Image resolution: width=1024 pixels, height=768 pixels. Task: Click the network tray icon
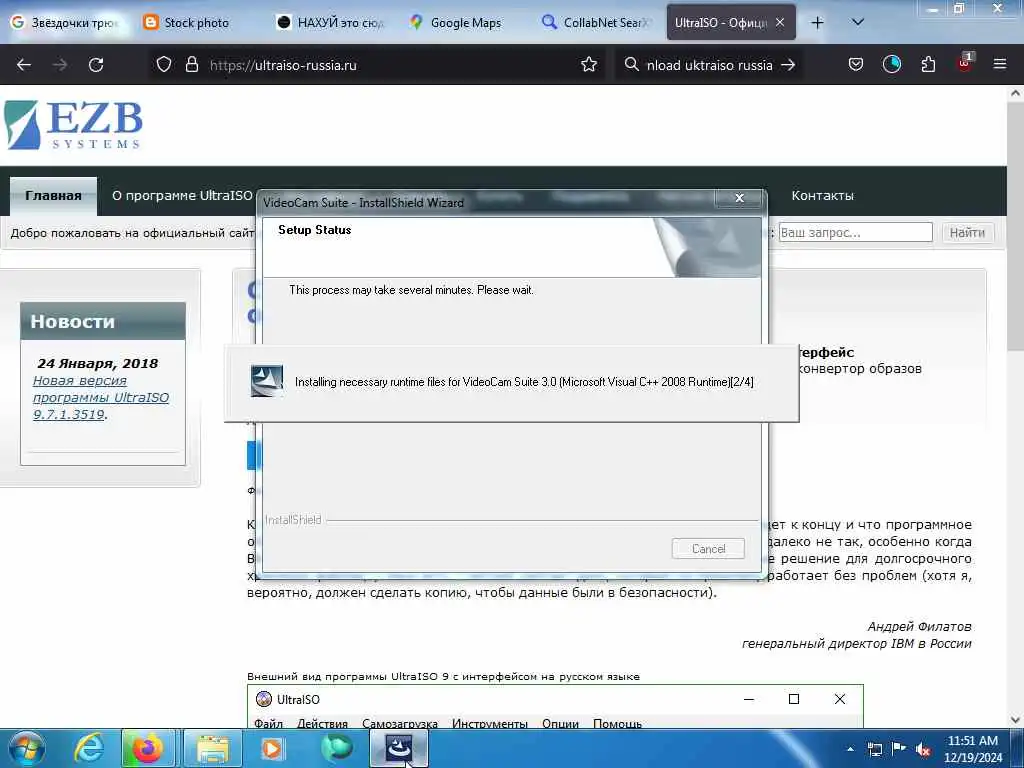(x=874, y=749)
